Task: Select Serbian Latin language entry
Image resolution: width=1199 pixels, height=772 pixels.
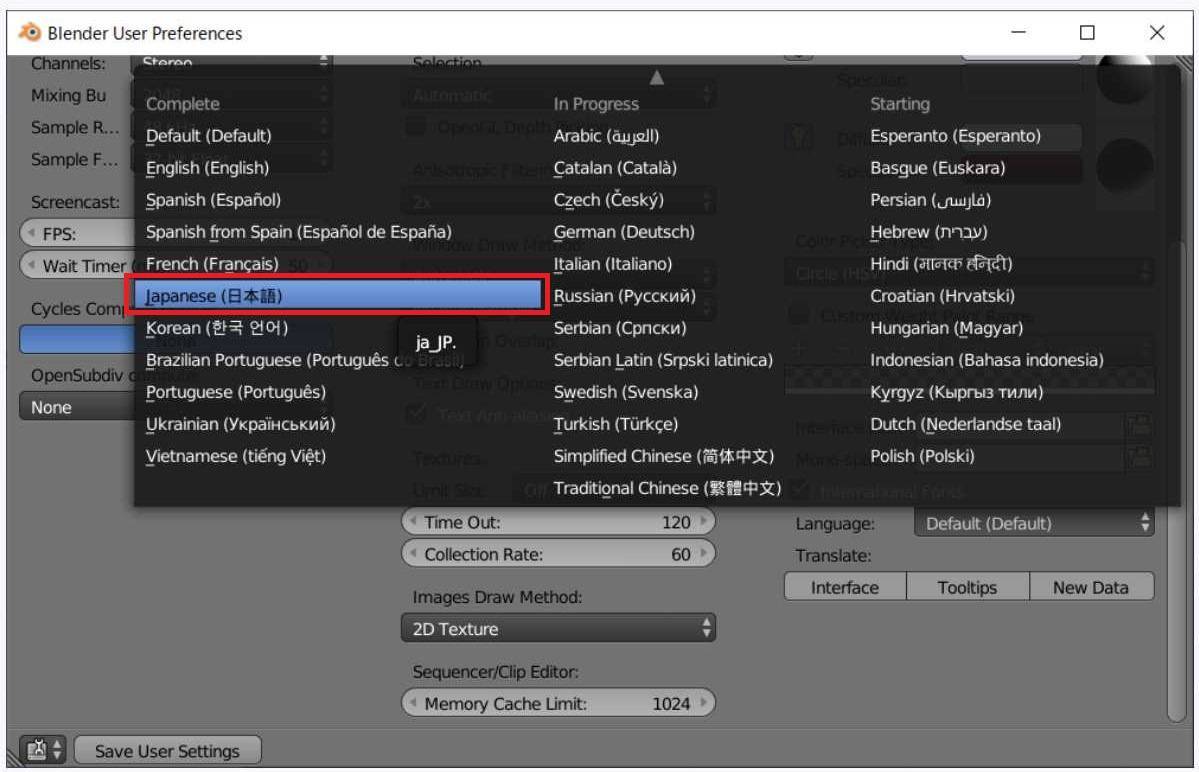Action: pyautogui.click(x=663, y=360)
